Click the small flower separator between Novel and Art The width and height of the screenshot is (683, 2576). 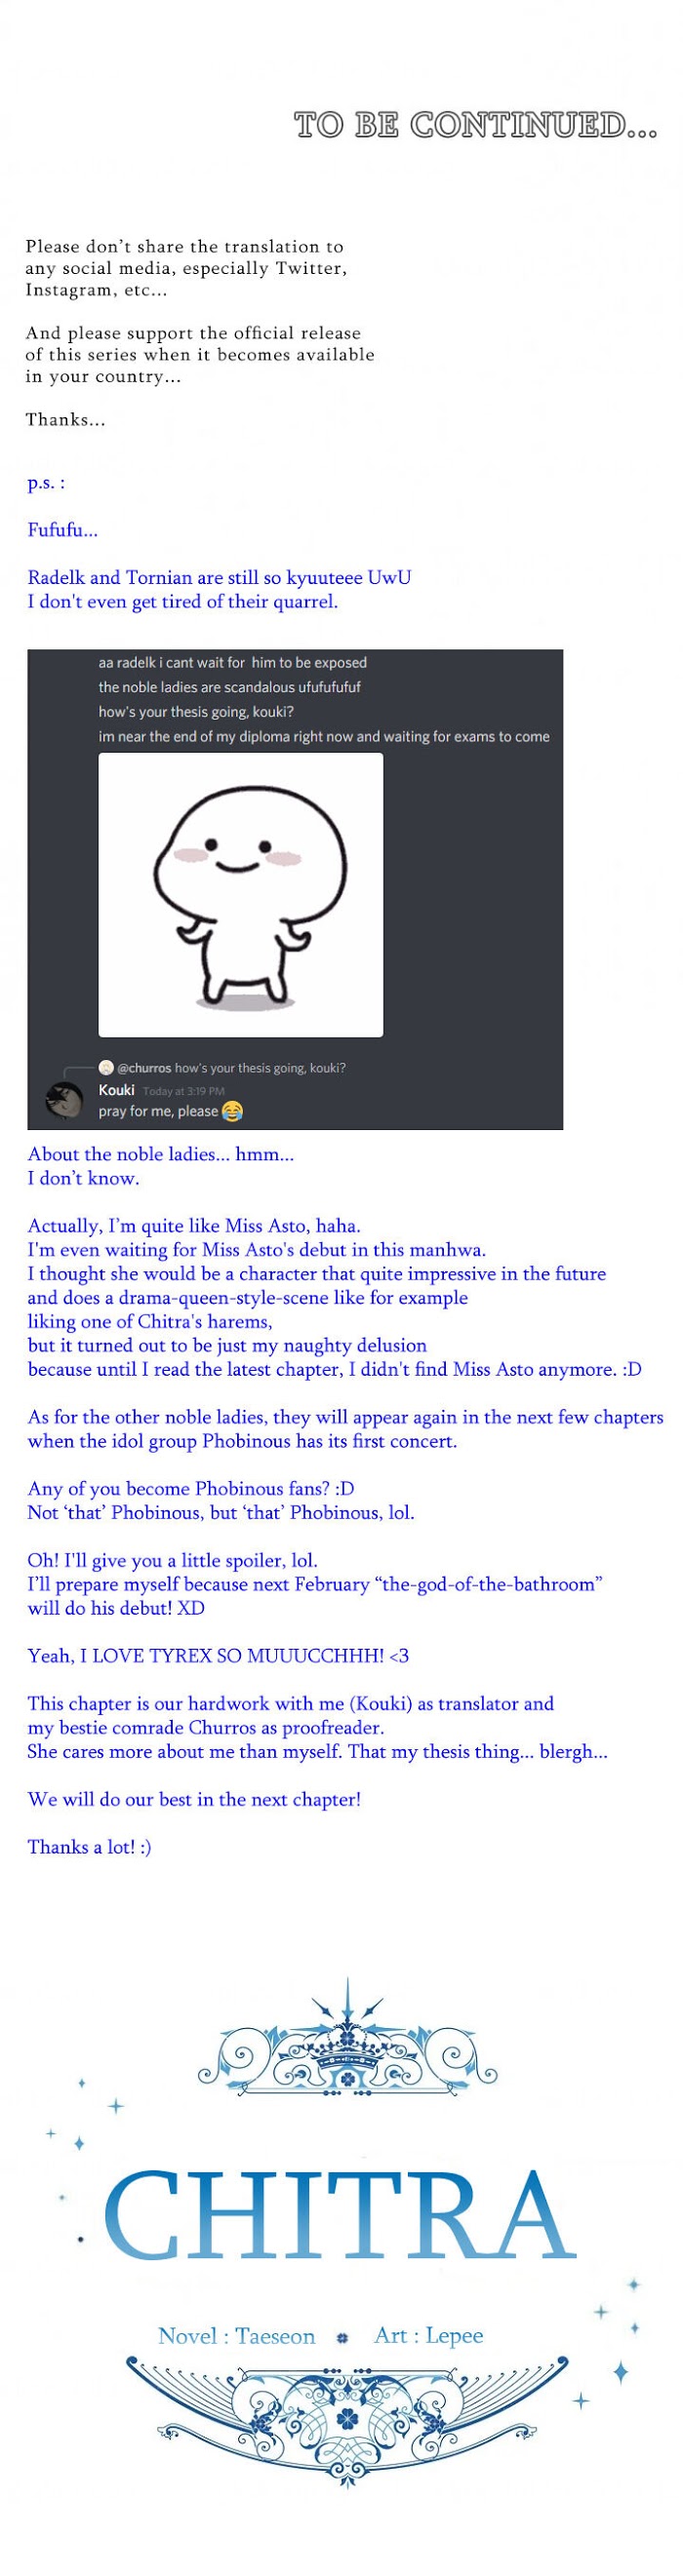click(343, 2338)
